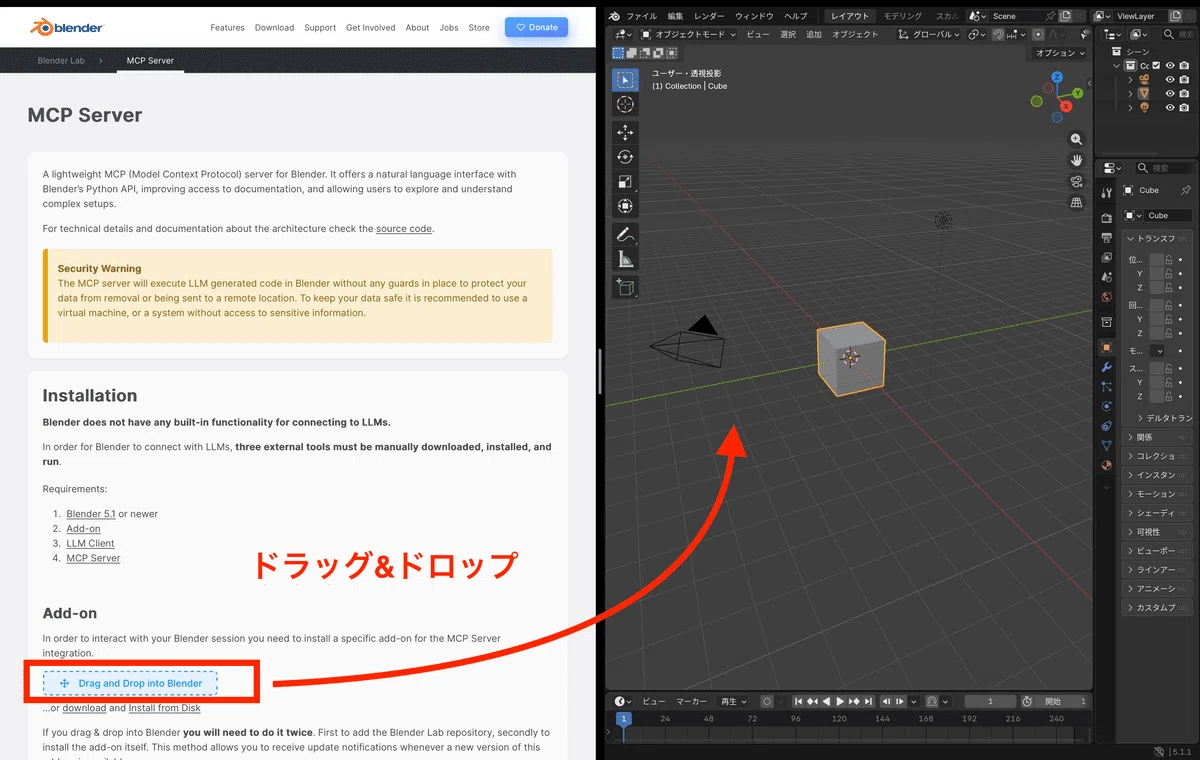
Task: Open the Object Data properties tab
Action: click(1106, 445)
